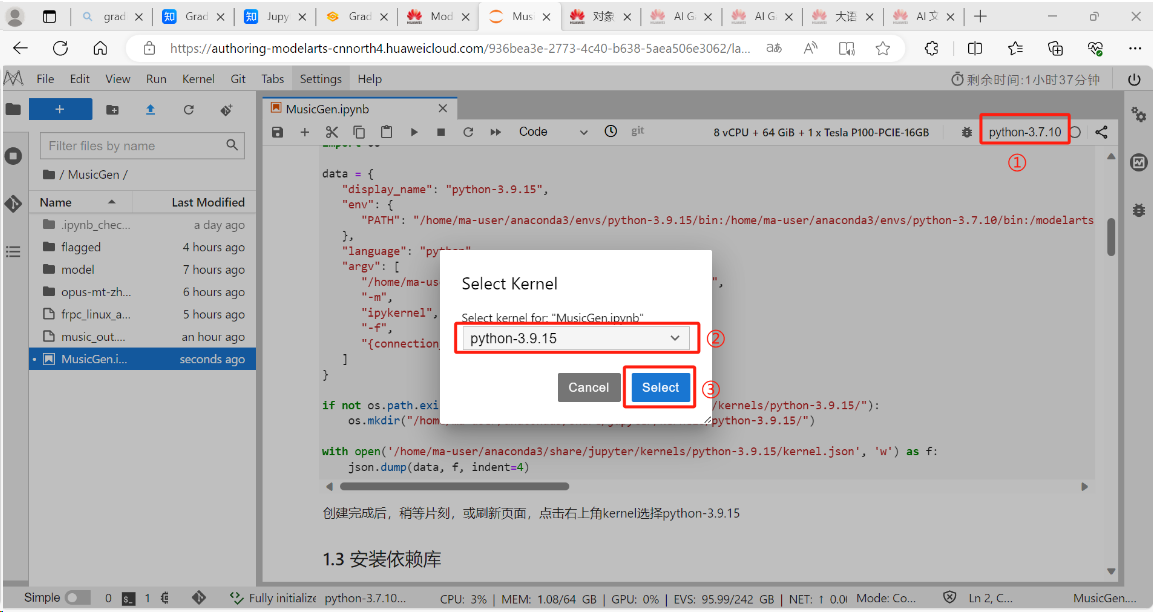Open the Kernel menu
The height and width of the screenshot is (612, 1153).
tap(199, 79)
